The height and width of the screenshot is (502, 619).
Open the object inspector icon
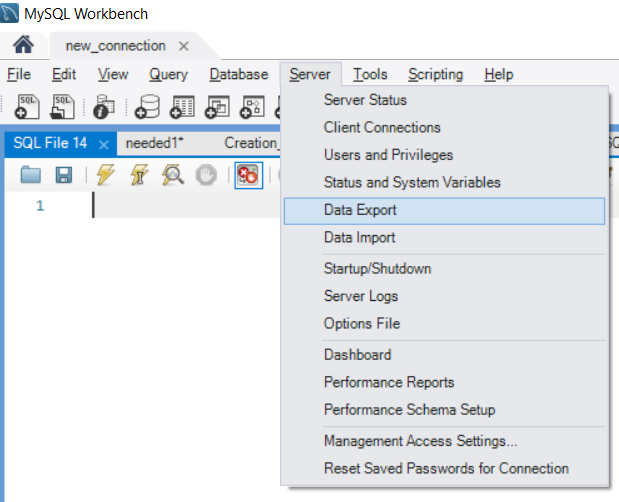click(104, 107)
